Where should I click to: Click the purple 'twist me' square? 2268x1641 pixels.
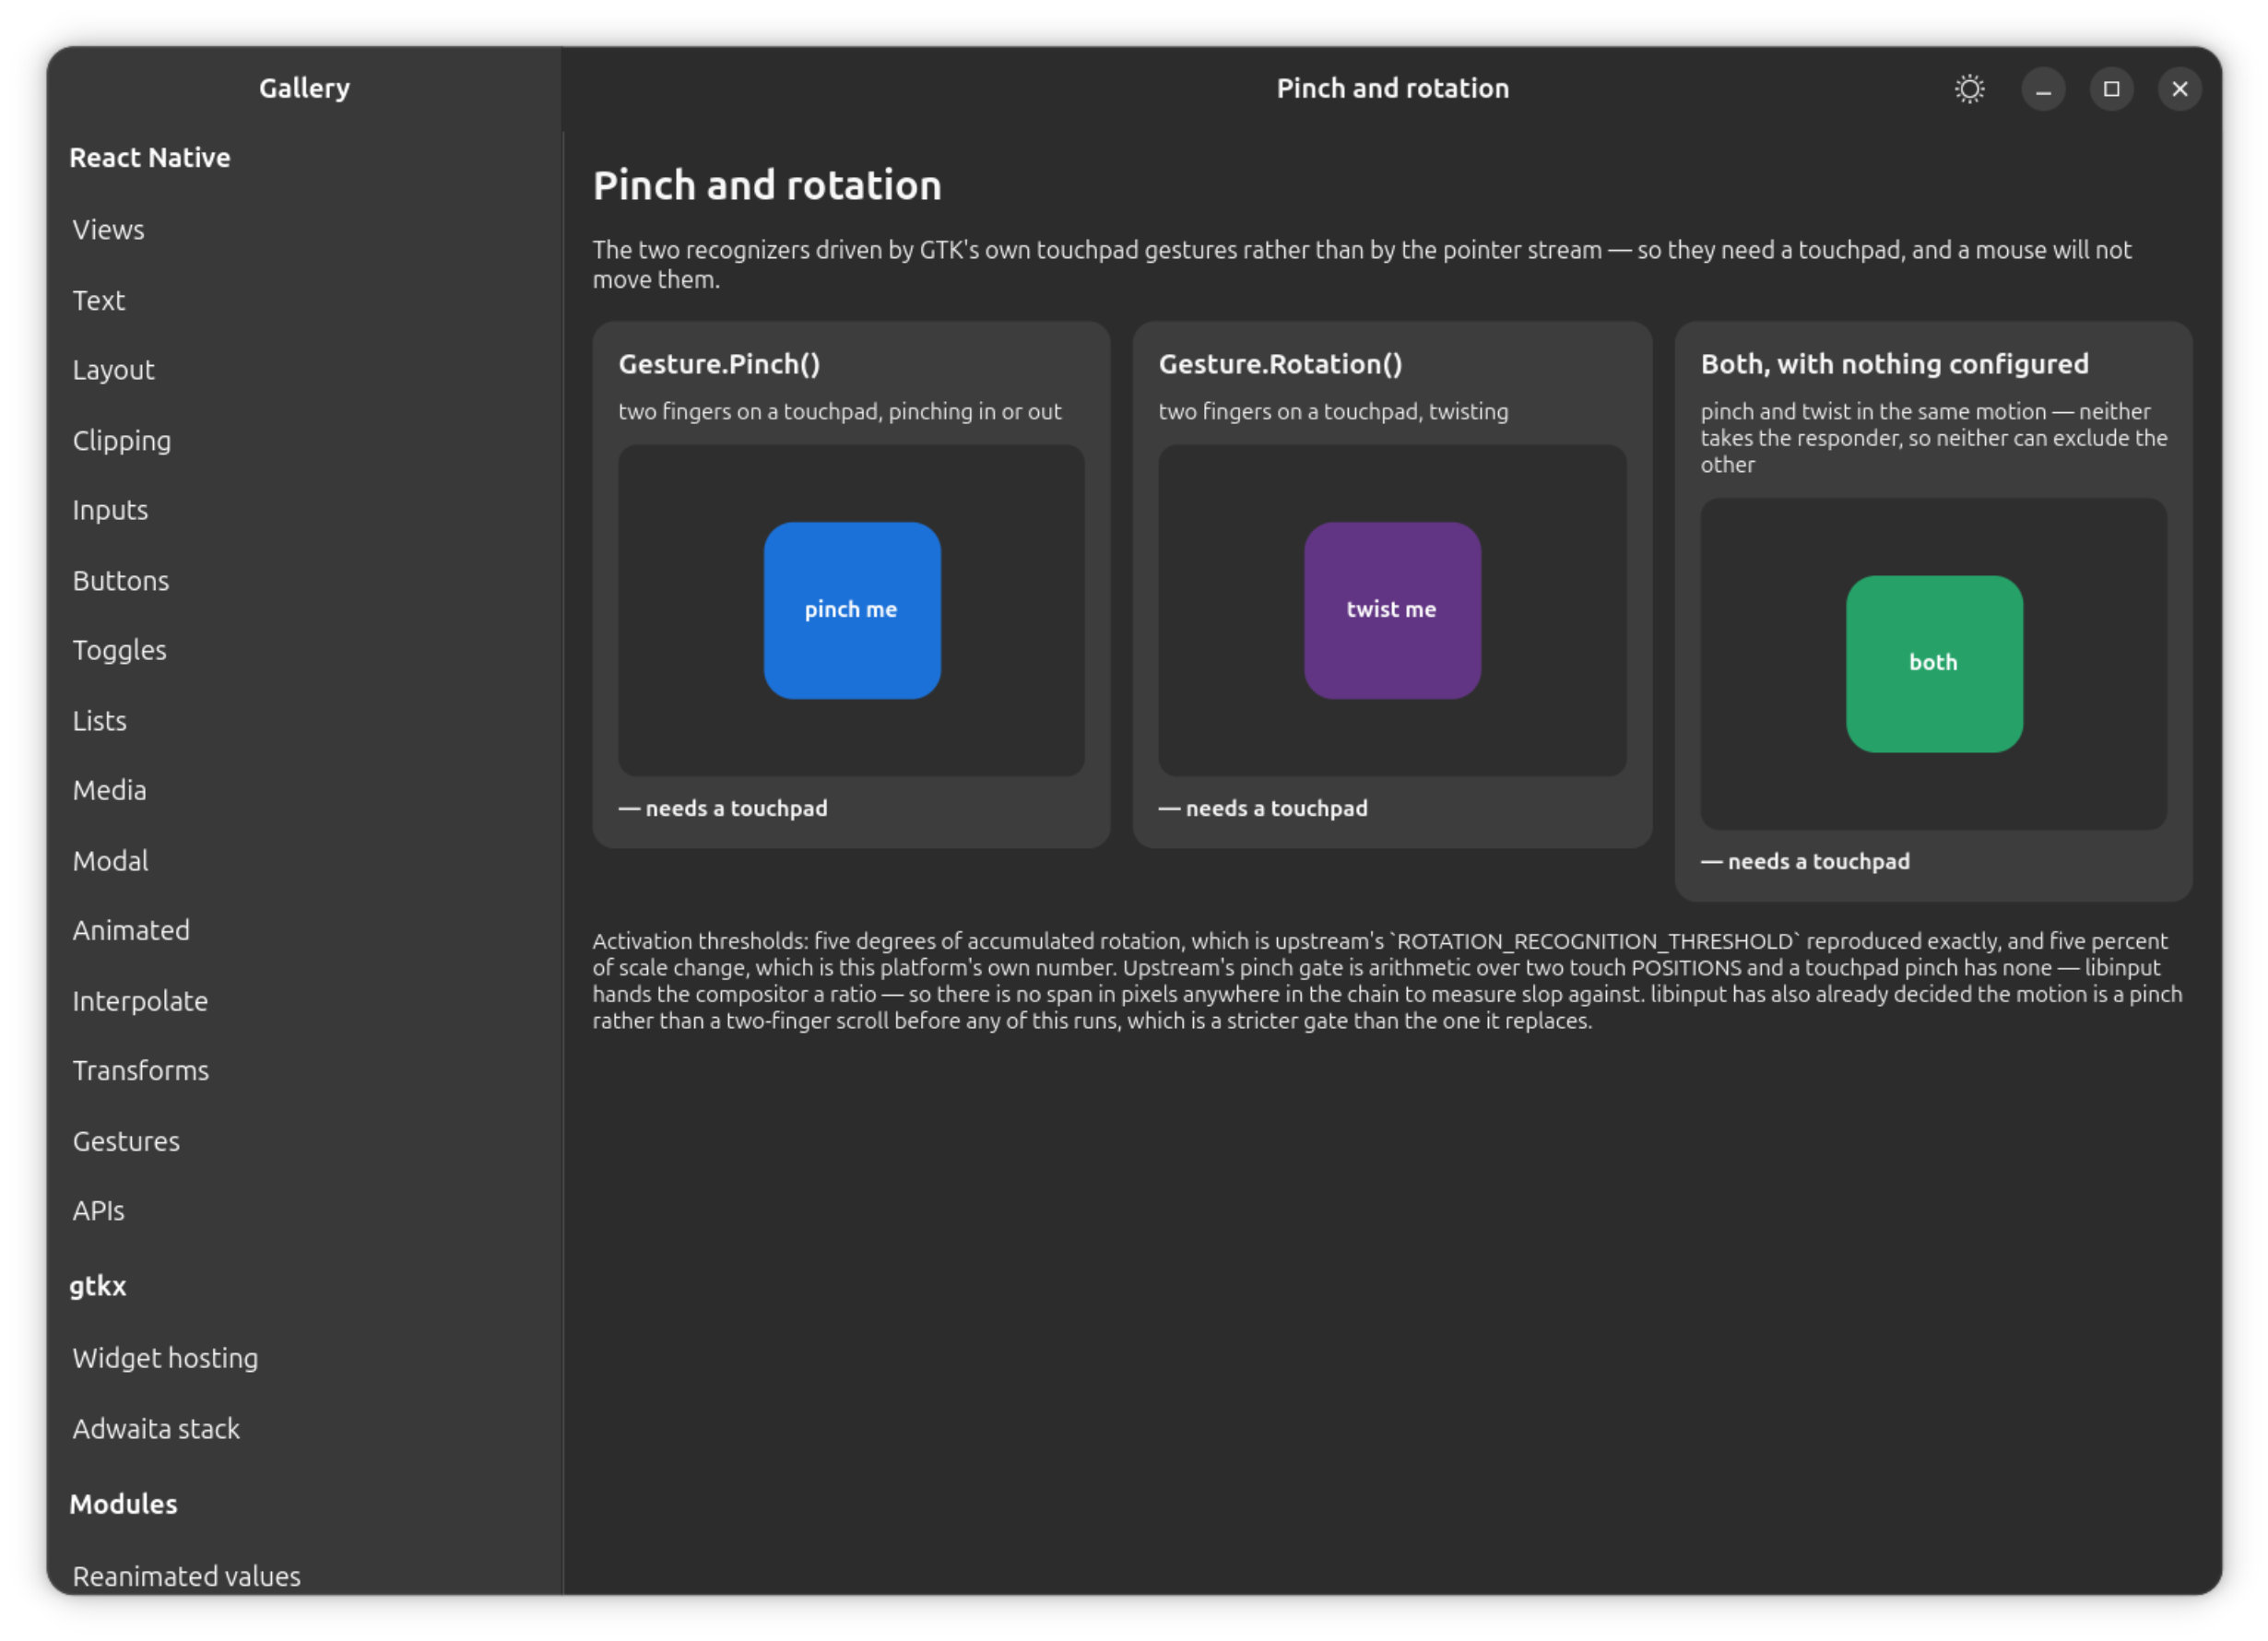point(1392,610)
